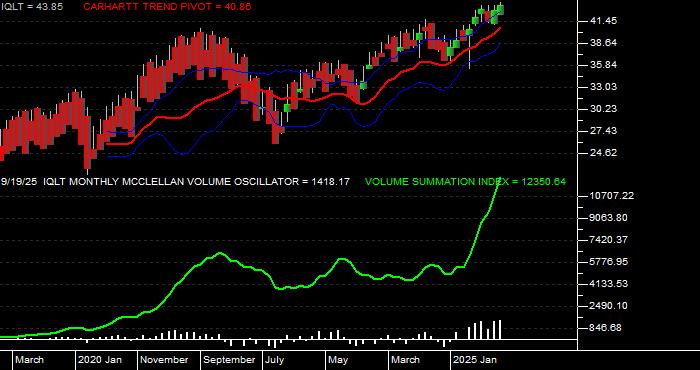
Task: Click the March label before 2025 Jan
Action: [406, 360]
